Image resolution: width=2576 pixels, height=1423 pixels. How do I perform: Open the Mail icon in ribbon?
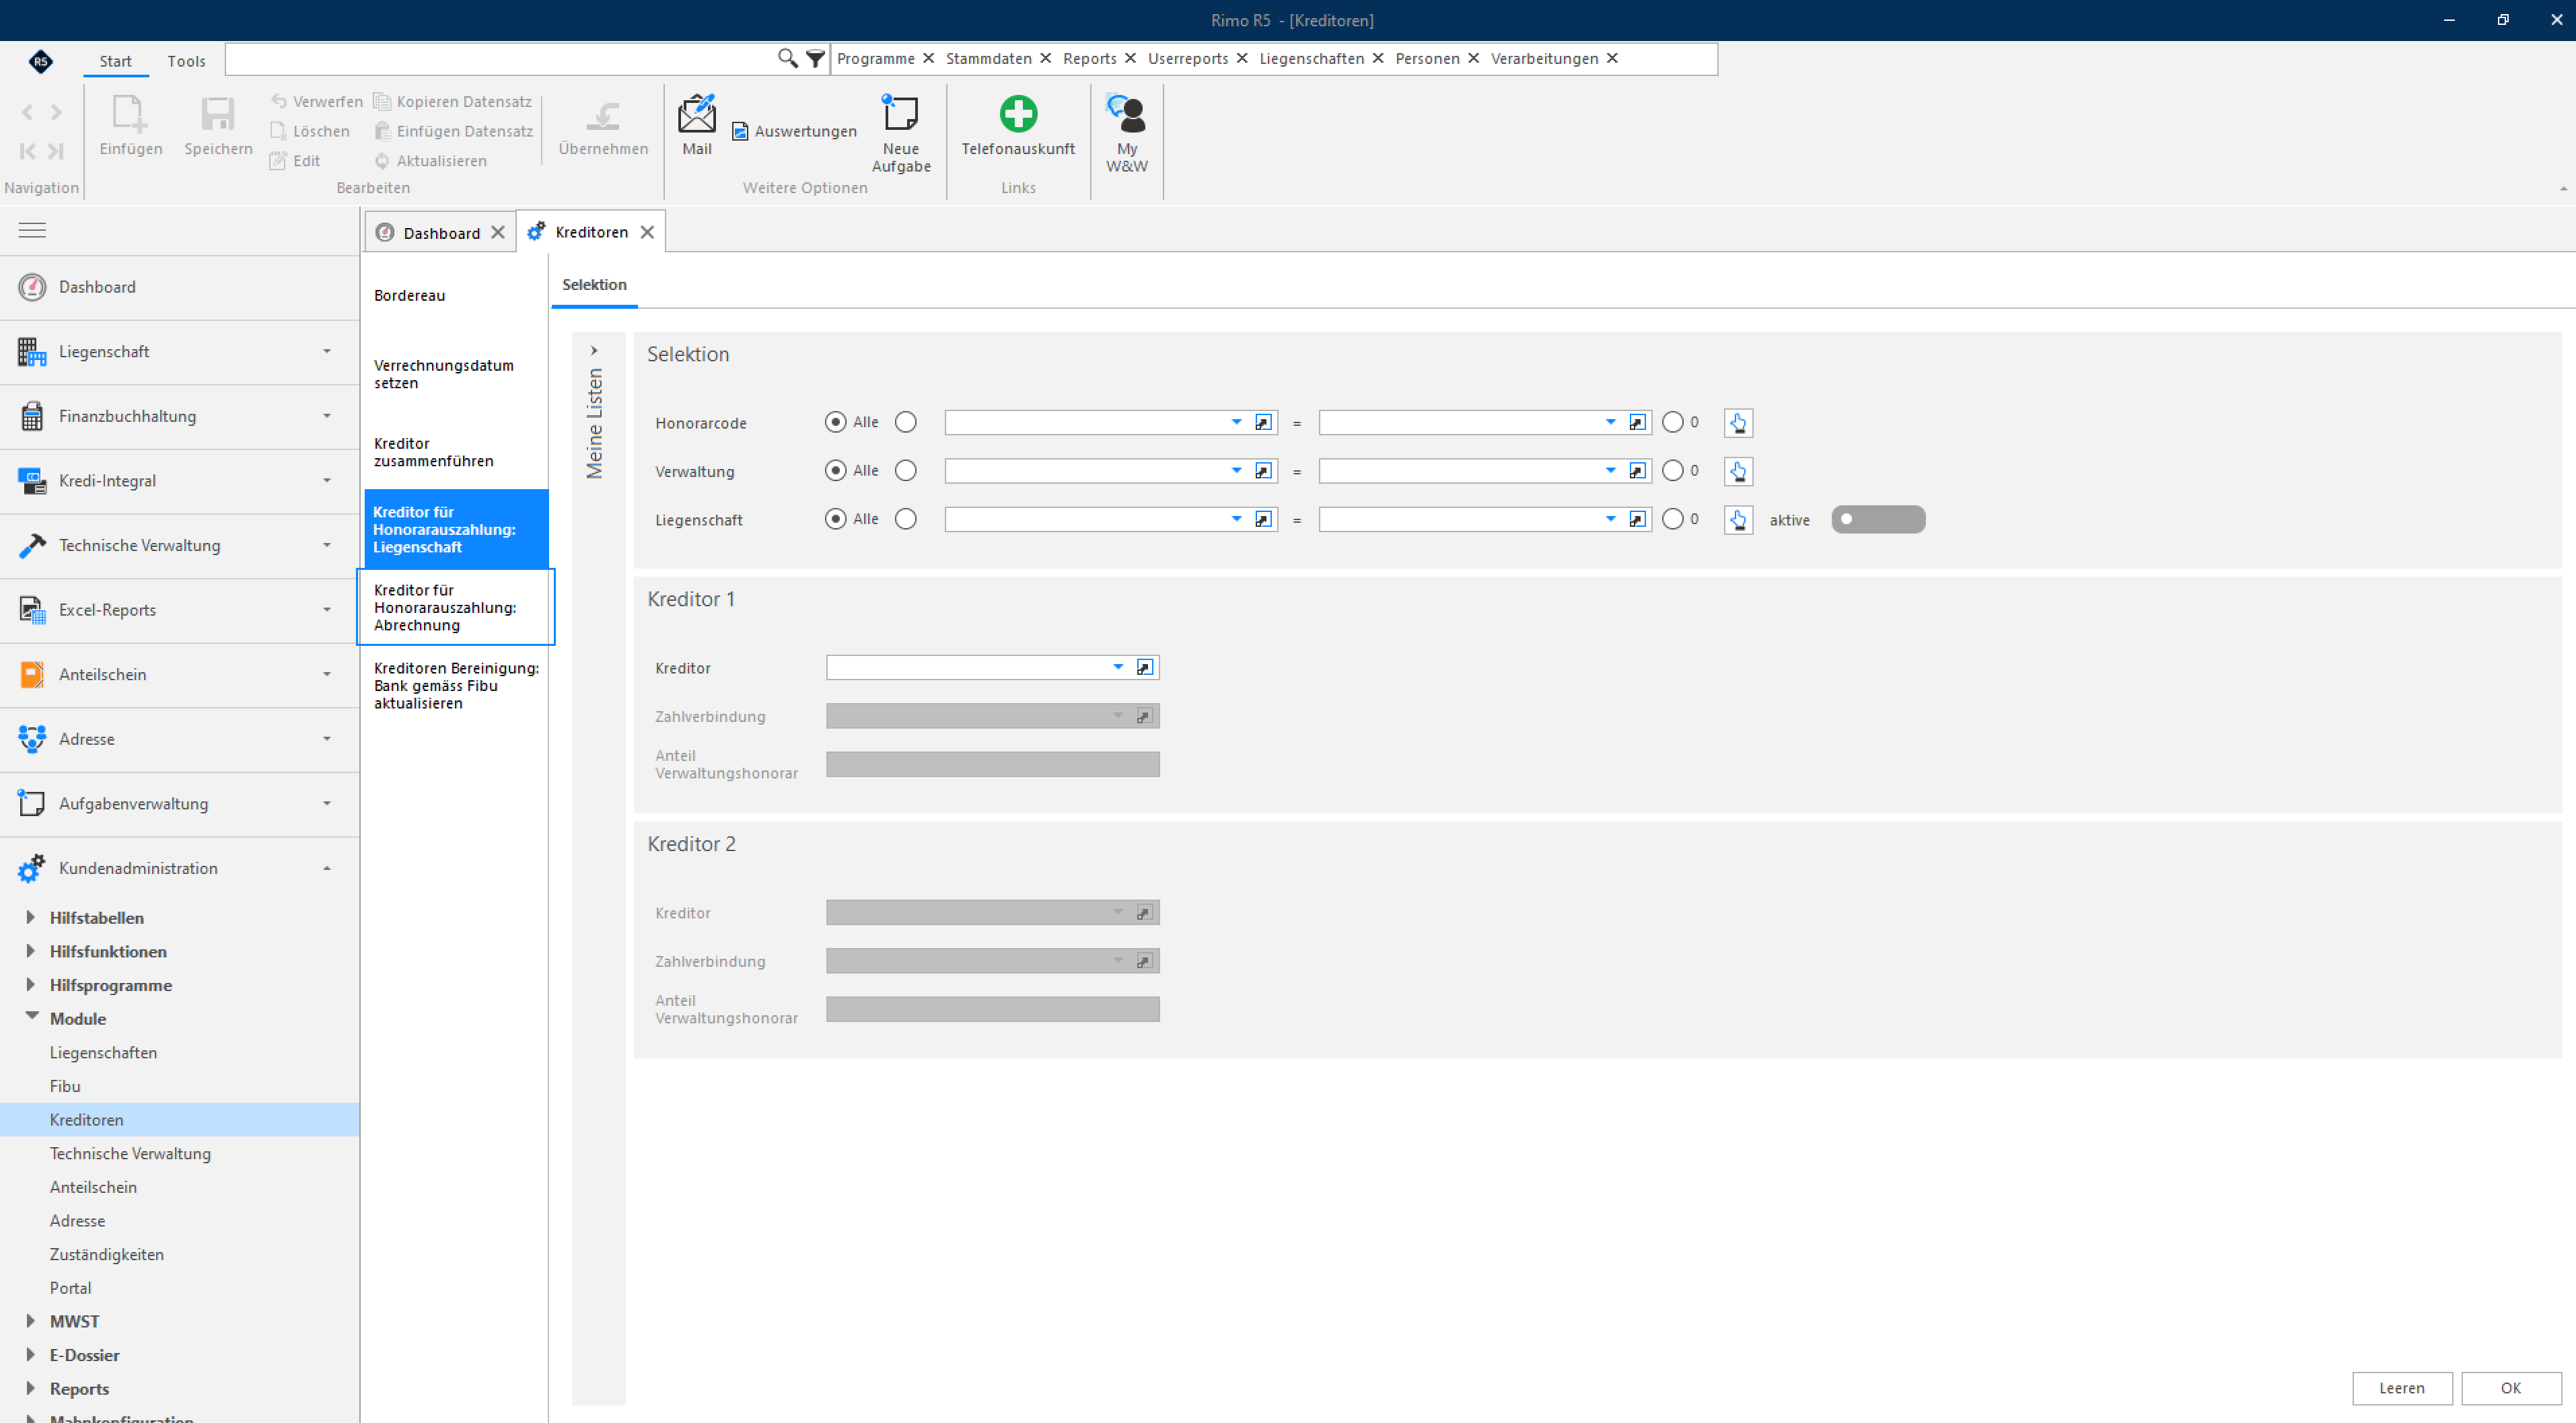pos(696,125)
